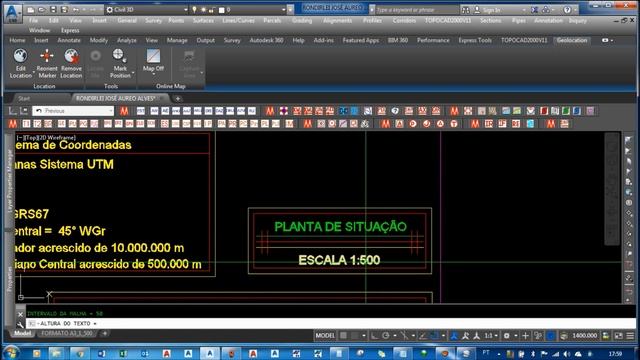Open the Help question mark icon

tap(567, 9)
